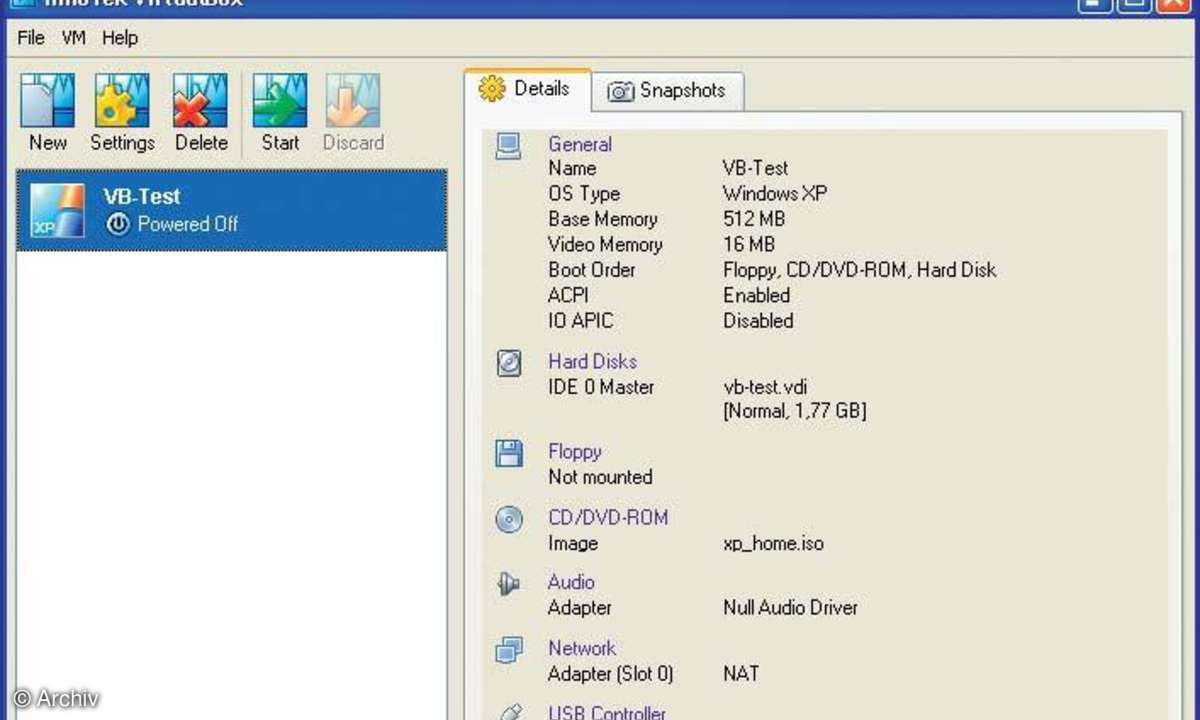Click the Null Audio Driver value
The width and height of the screenshot is (1200, 720).
[x=790, y=607]
